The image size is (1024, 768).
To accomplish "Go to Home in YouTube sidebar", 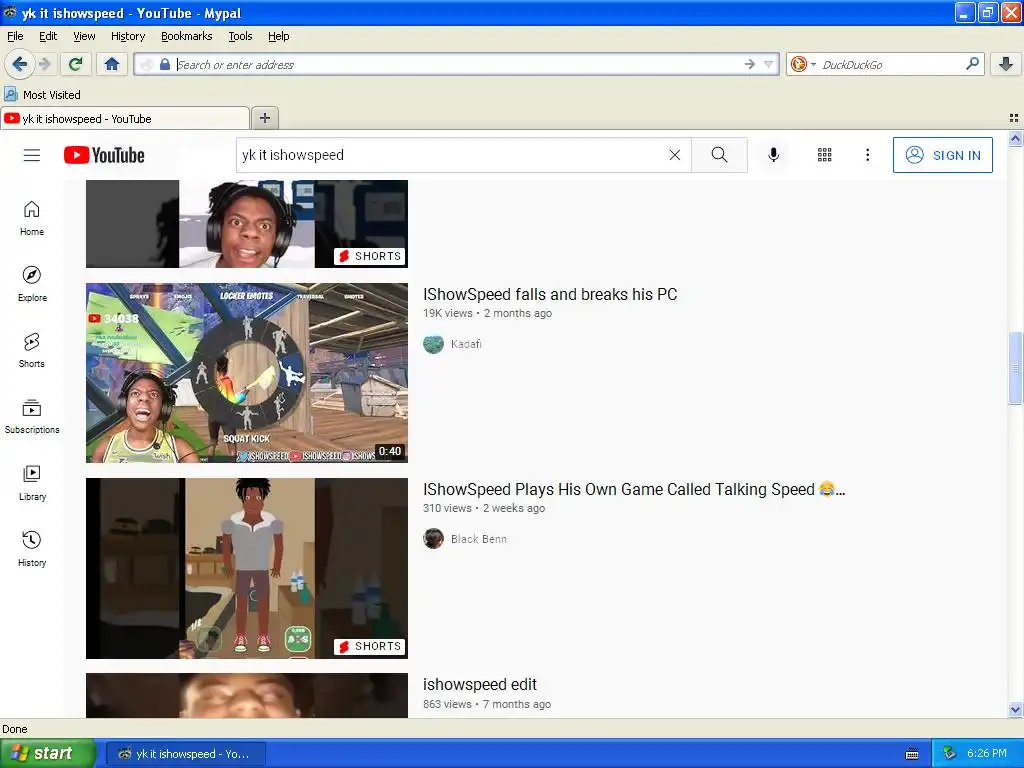I will 31,218.
